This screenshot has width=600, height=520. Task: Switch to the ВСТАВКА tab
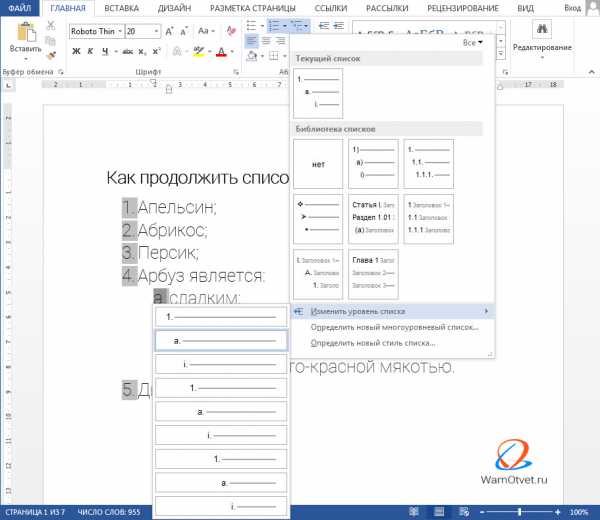point(121,8)
